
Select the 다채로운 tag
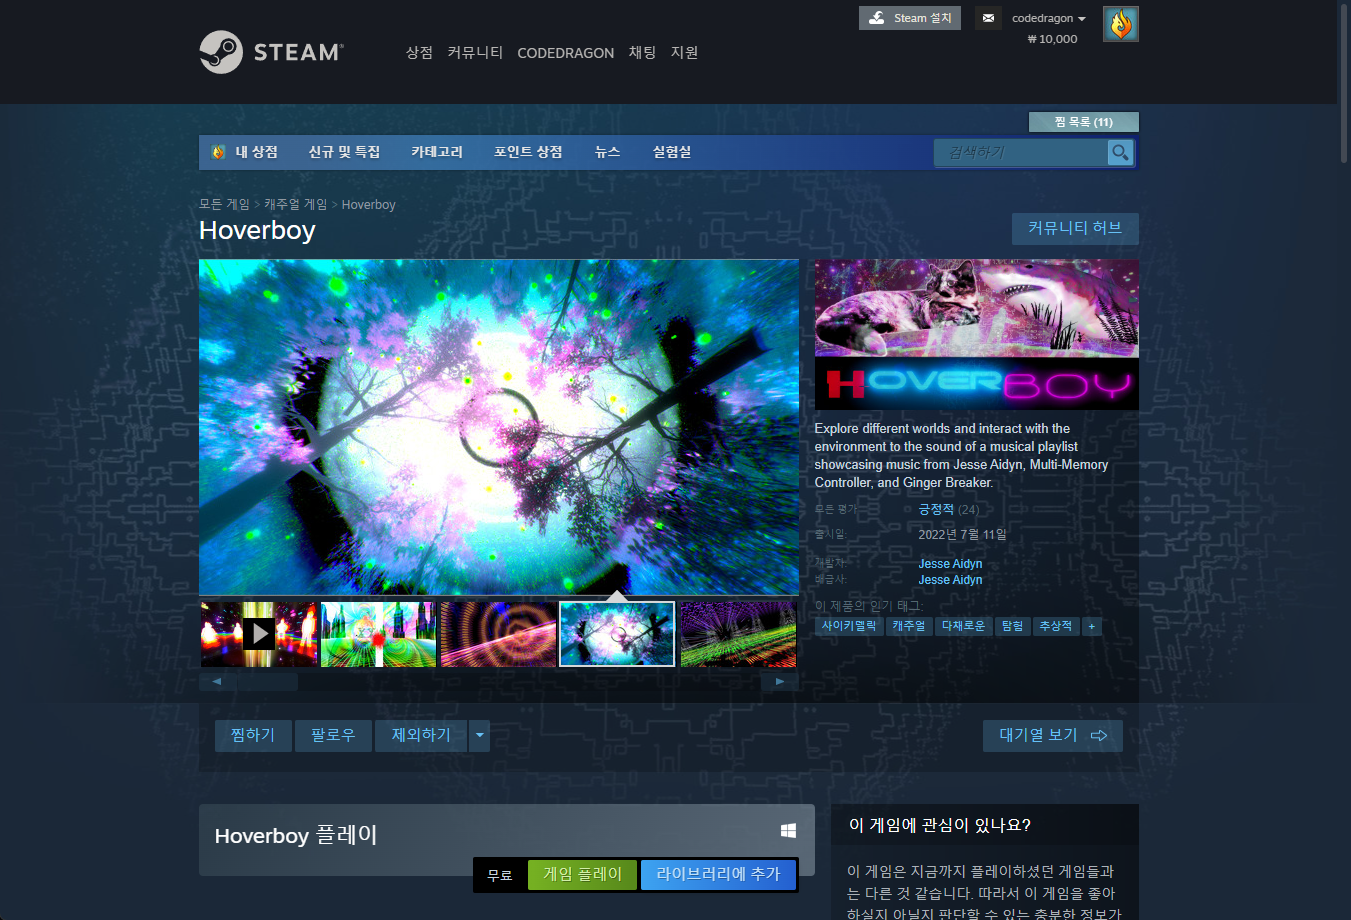[963, 626]
